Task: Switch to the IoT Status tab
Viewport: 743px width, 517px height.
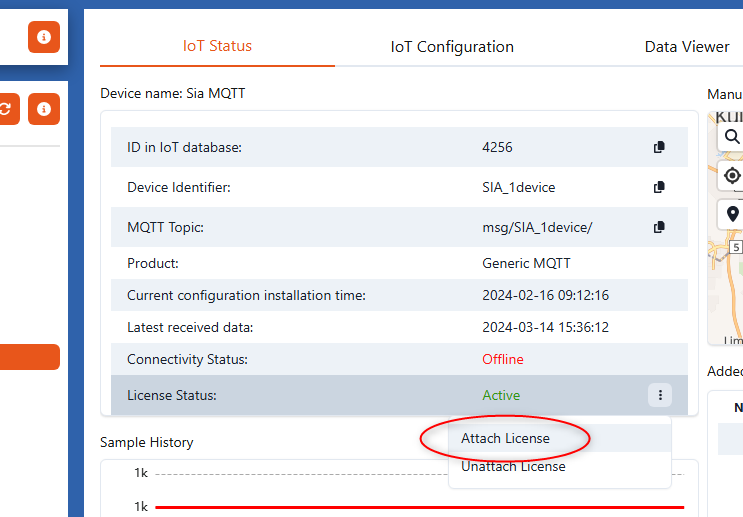Action: coord(217,46)
